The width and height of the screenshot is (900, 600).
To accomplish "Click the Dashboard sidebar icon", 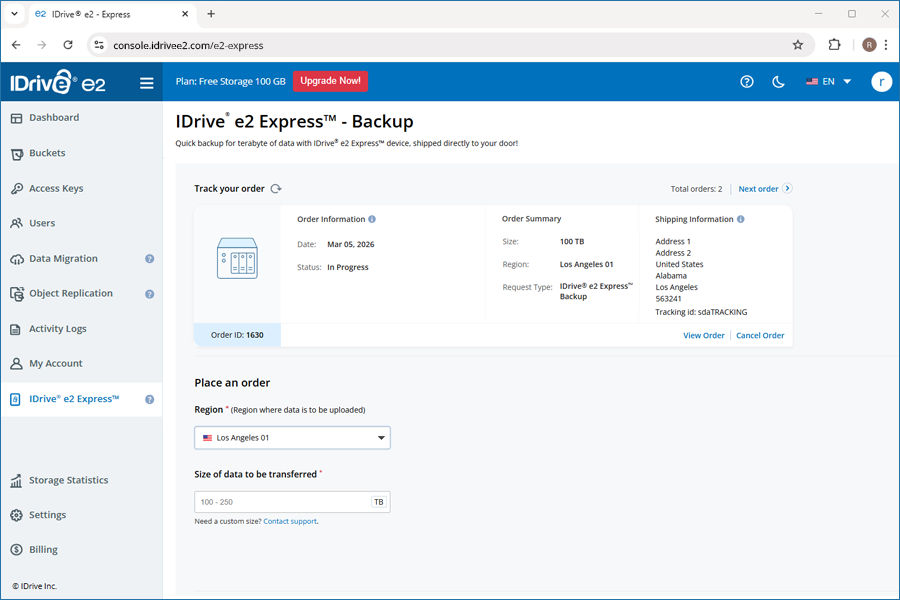I will (x=17, y=118).
